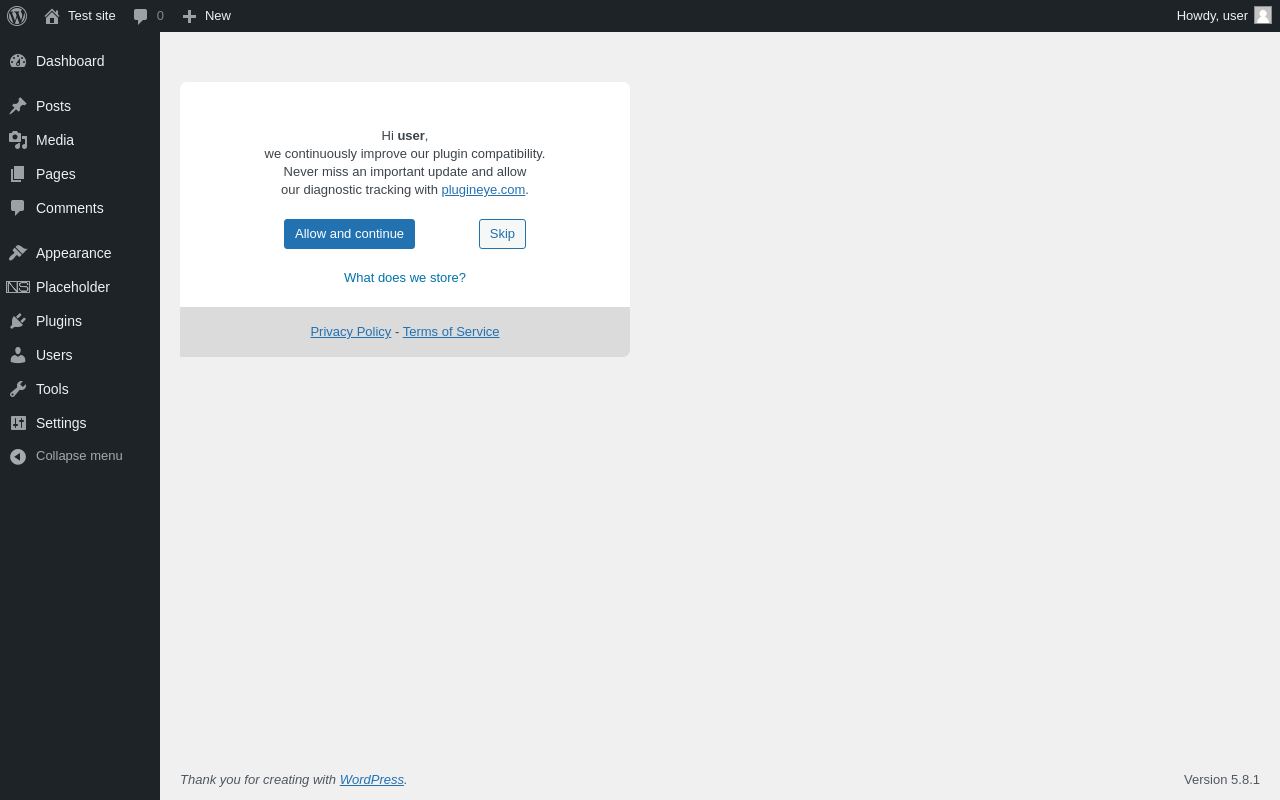Open the Privacy Policy link

pos(351,332)
